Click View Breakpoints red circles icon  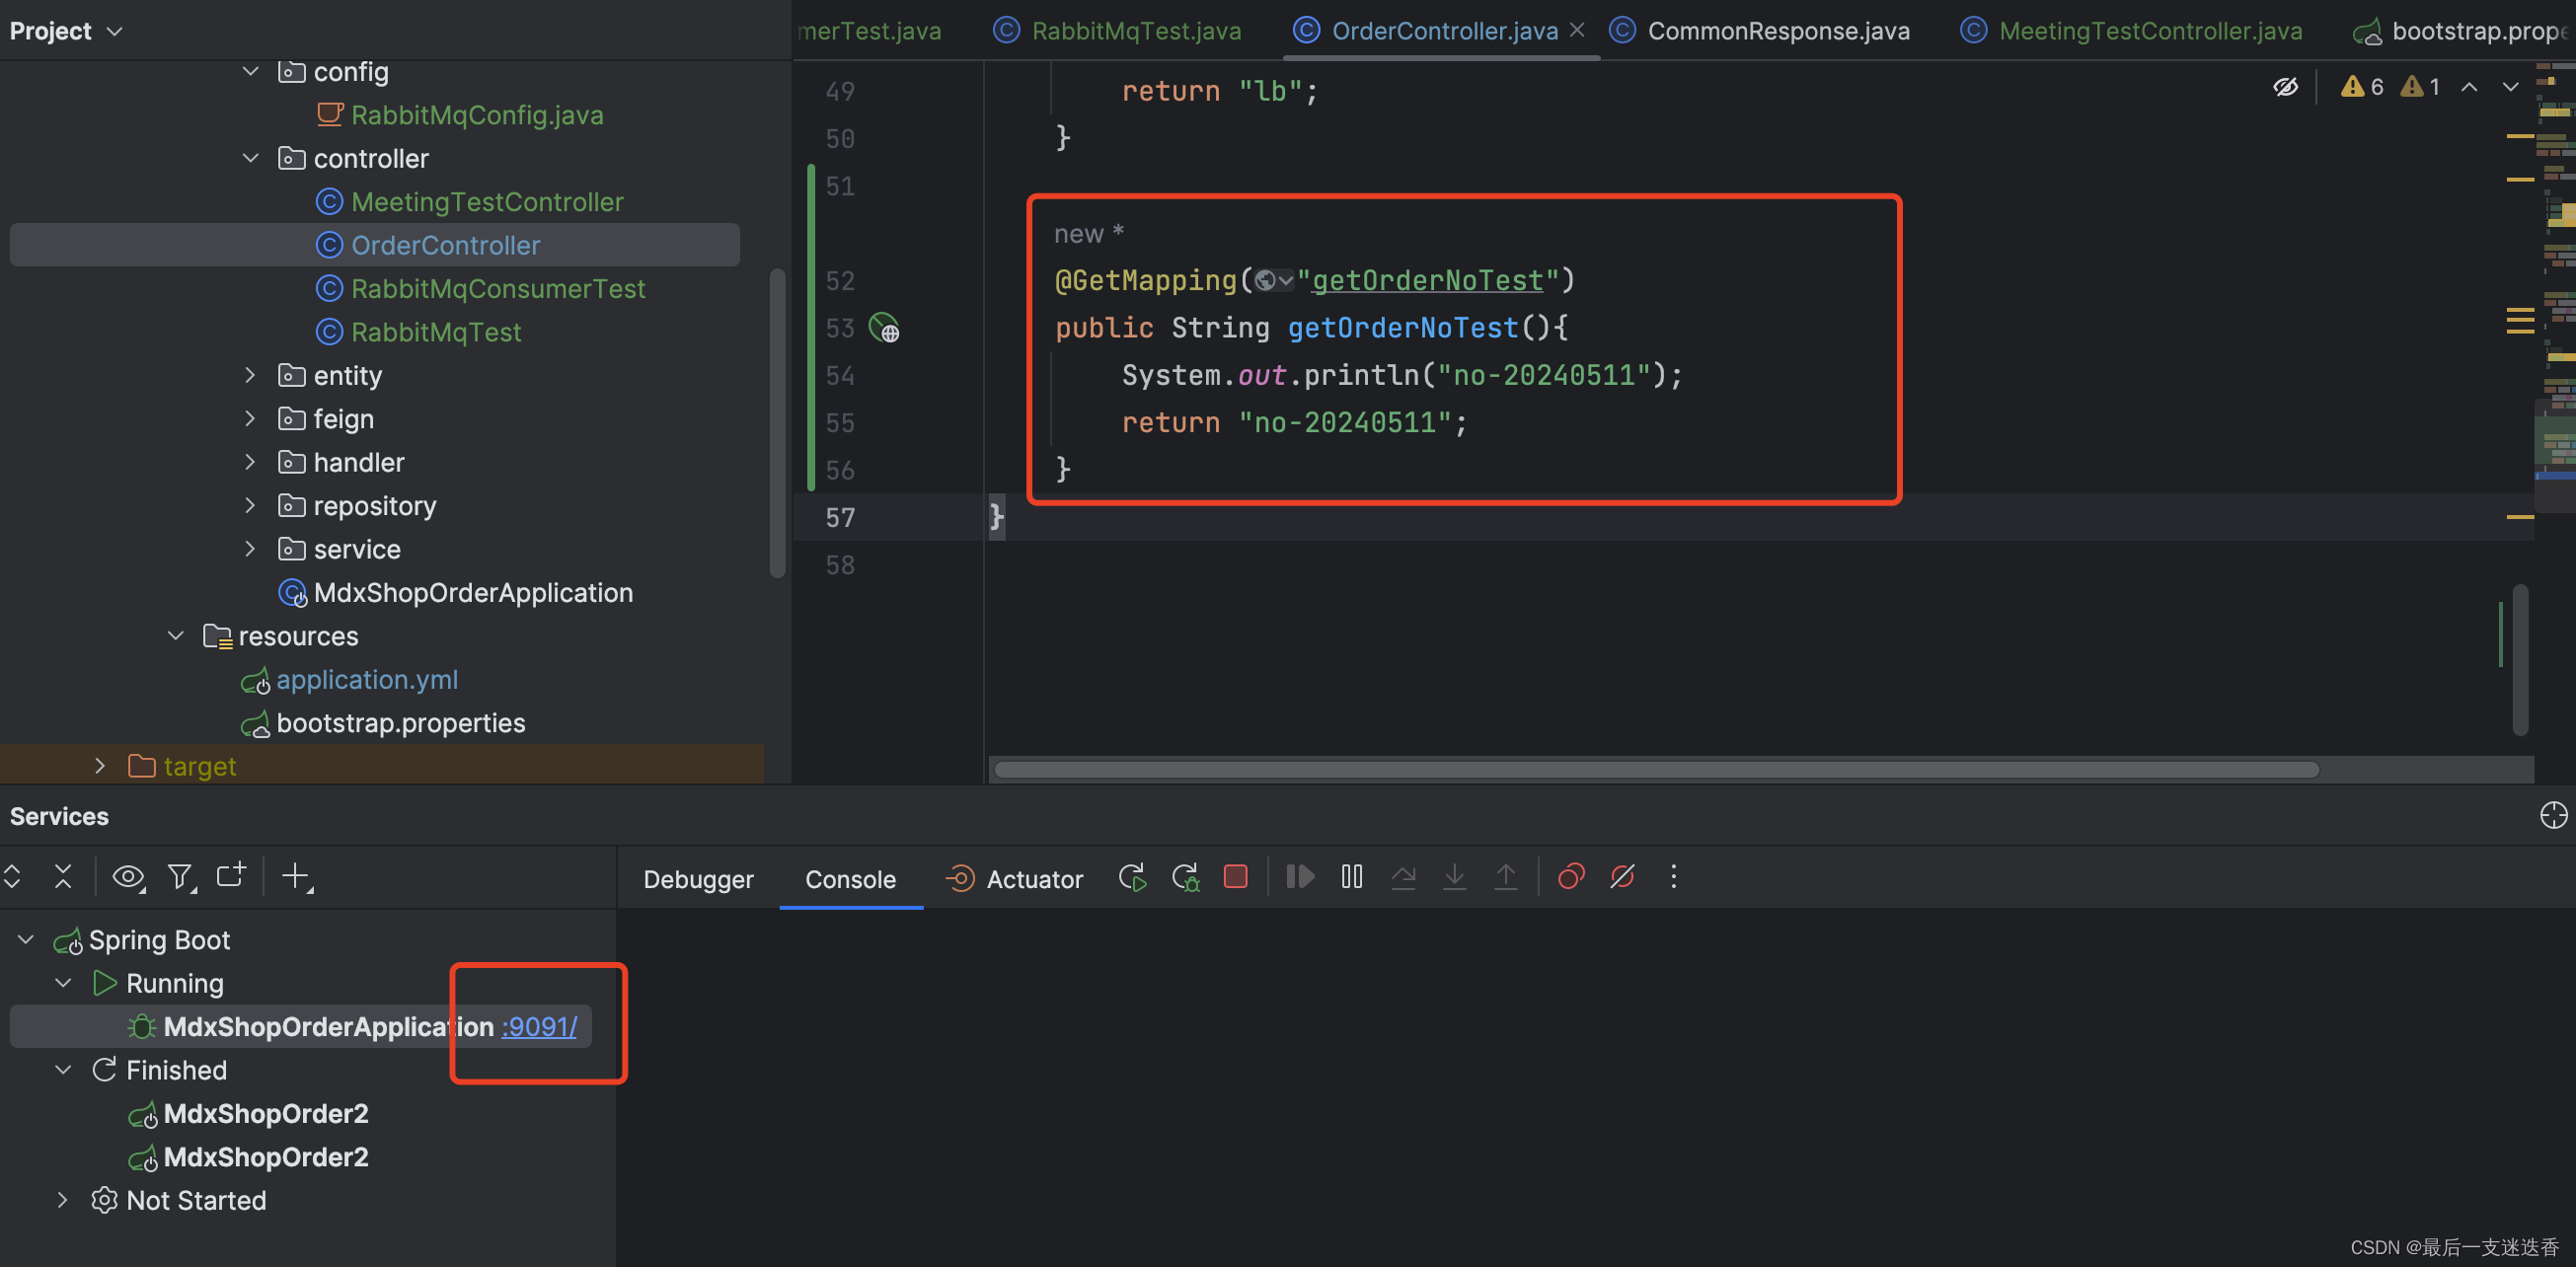pos(1570,877)
